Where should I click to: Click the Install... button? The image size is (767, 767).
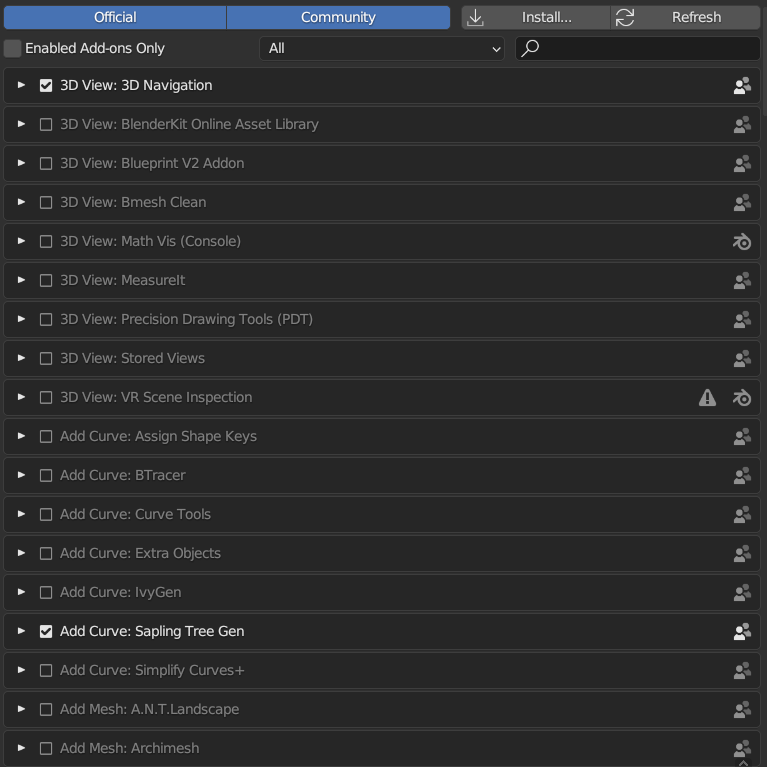pos(536,18)
